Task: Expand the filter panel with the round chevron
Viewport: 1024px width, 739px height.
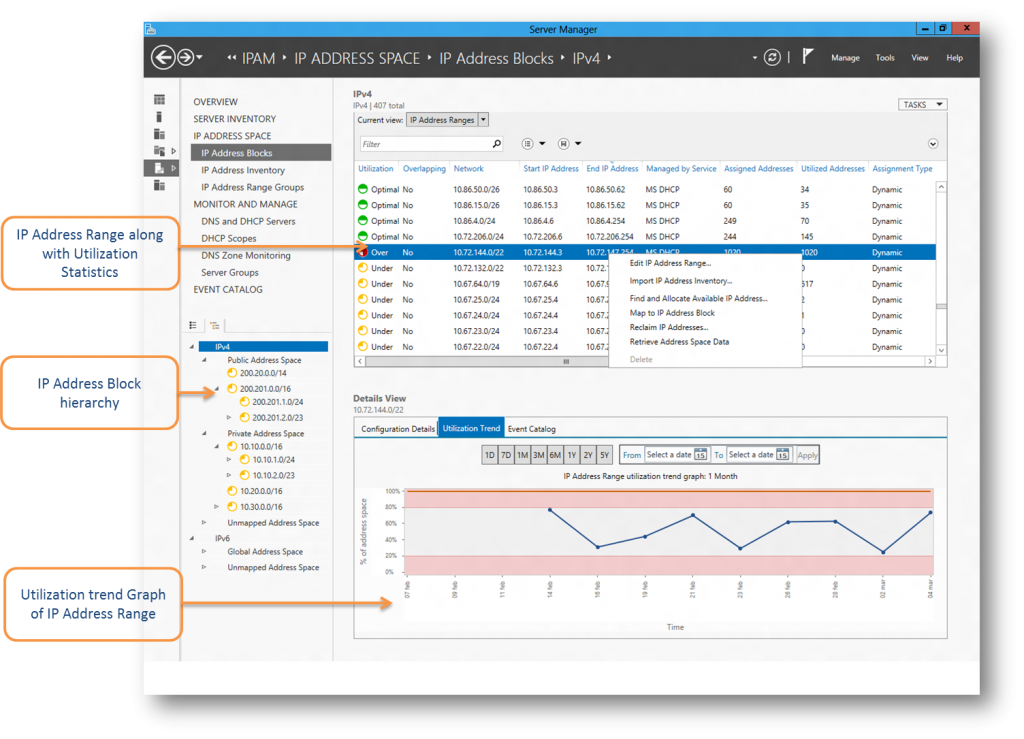Action: click(x=933, y=144)
